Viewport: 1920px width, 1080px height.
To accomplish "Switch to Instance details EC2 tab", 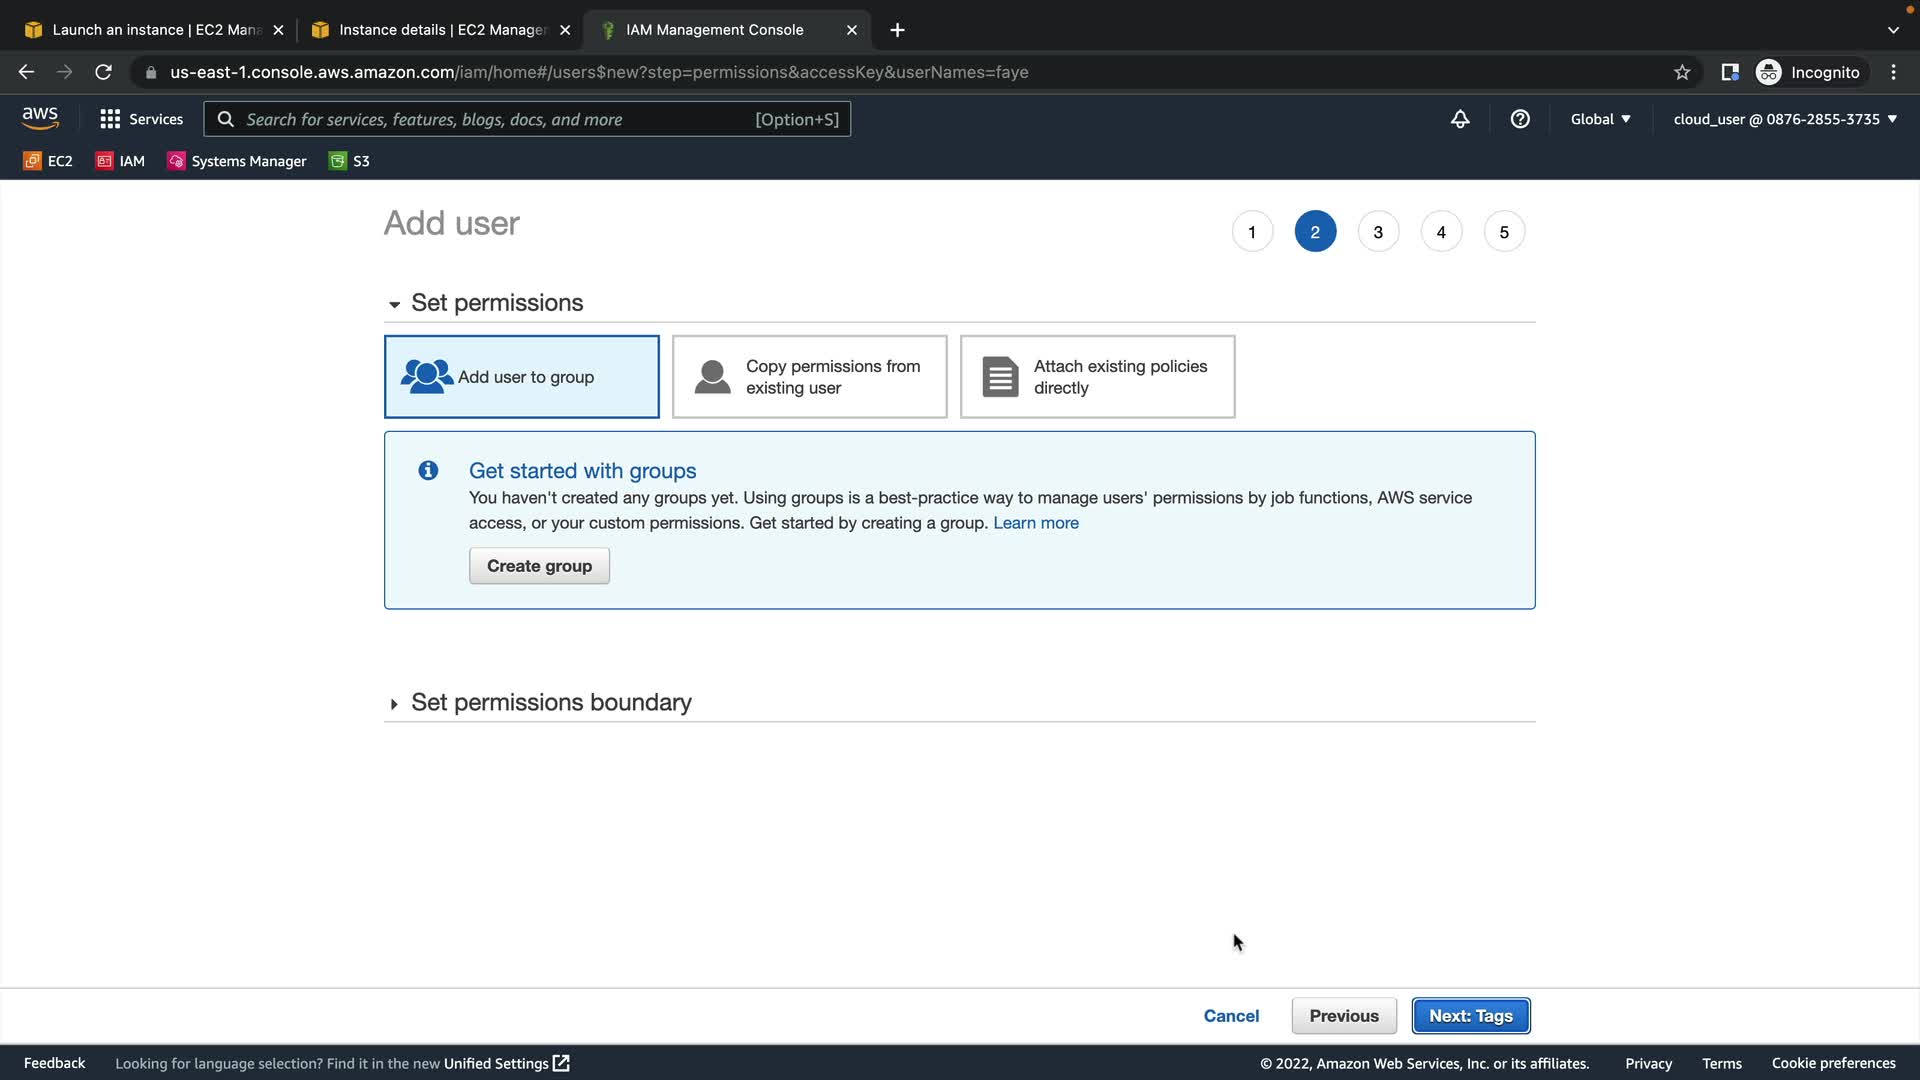I will click(x=441, y=30).
